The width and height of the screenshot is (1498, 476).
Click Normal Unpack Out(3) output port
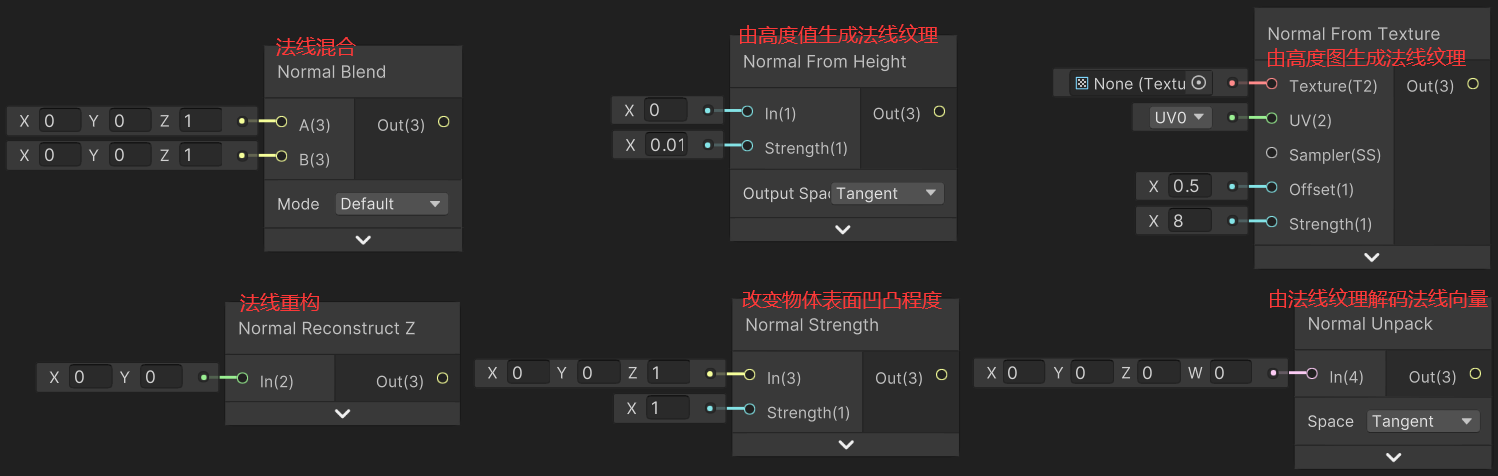pos(1475,375)
